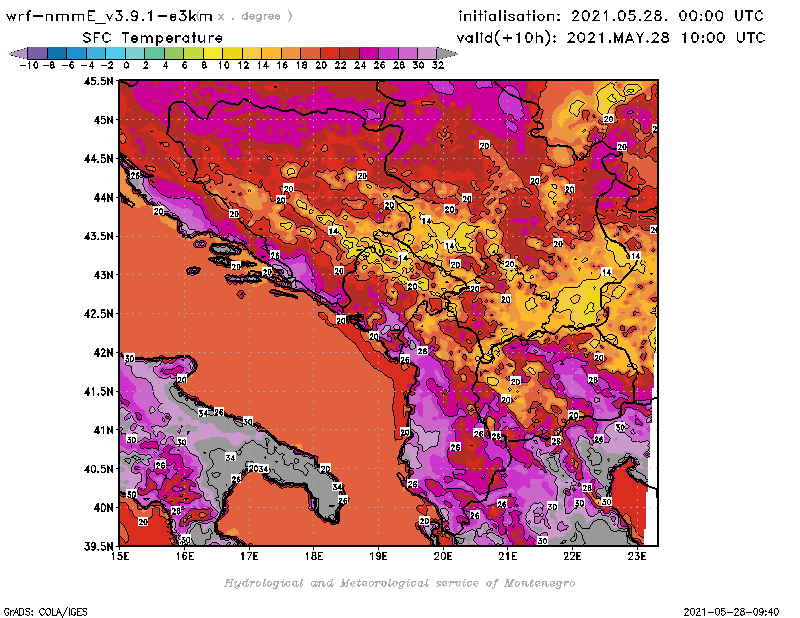Click the "45.5N" latitude label

[x=98, y=81]
